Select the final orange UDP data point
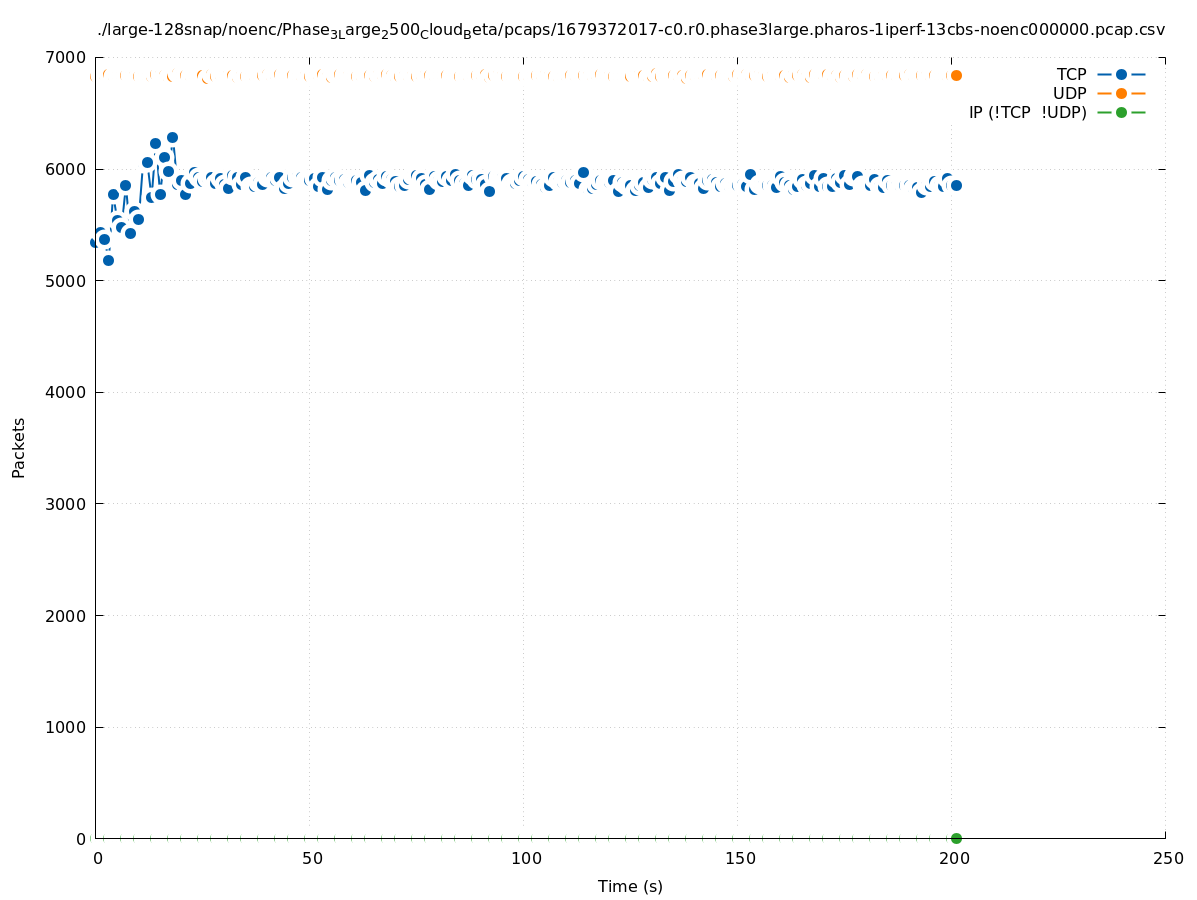Screen dimensions: 1197x900 [956, 75]
